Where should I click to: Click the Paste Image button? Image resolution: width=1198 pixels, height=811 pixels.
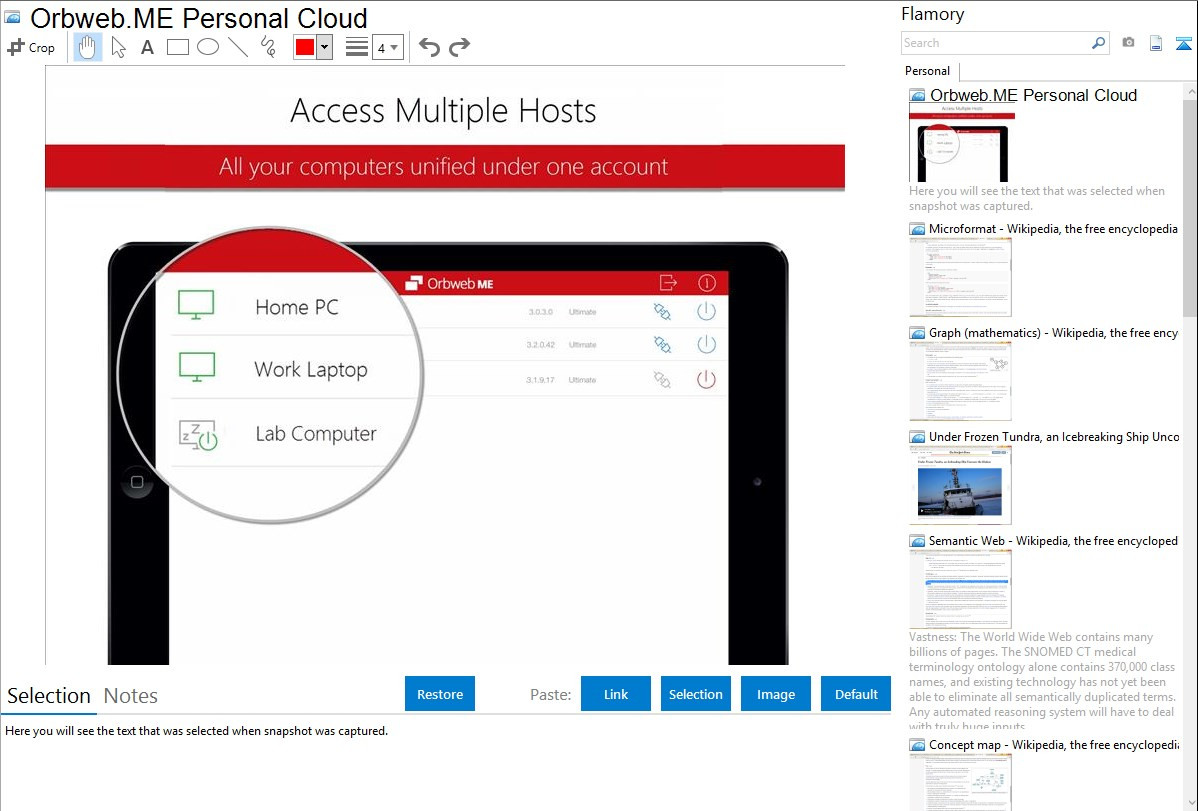[x=776, y=694]
